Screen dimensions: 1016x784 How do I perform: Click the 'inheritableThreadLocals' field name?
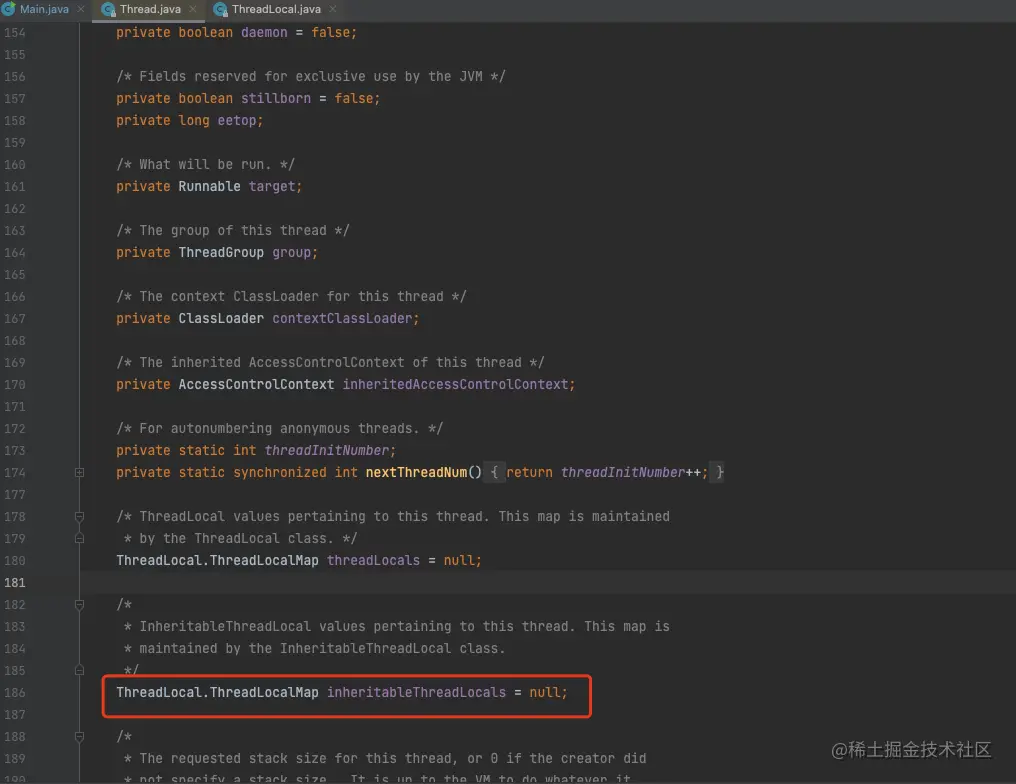pyautogui.click(x=416, y=693)
